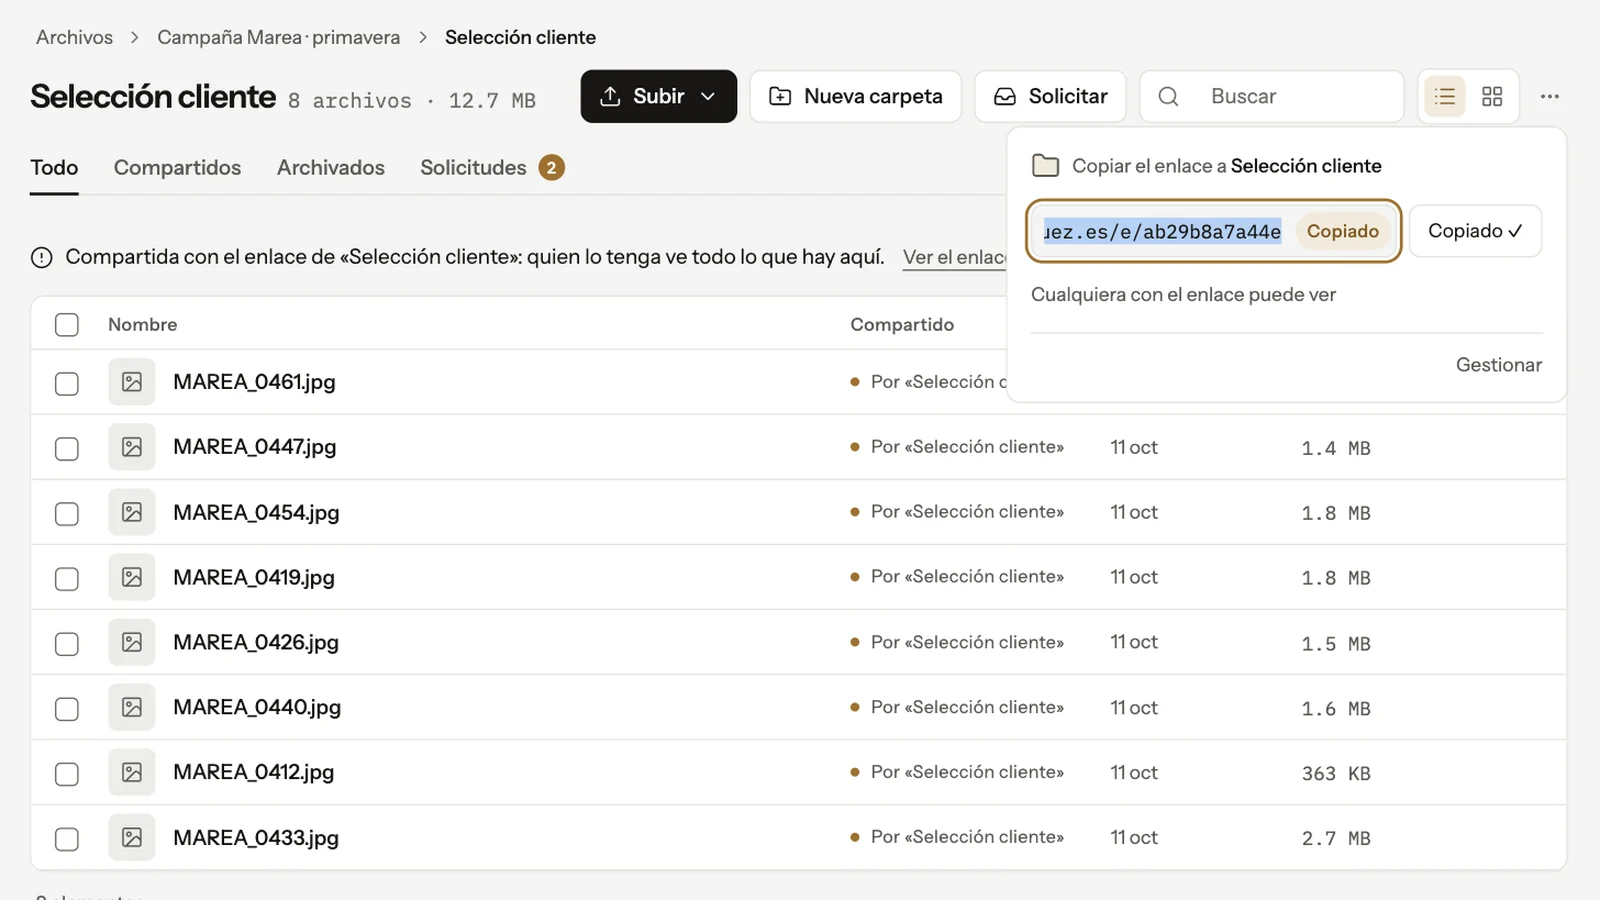
Task: Focus the Buscar search field
Action: tap(1272, 96)
